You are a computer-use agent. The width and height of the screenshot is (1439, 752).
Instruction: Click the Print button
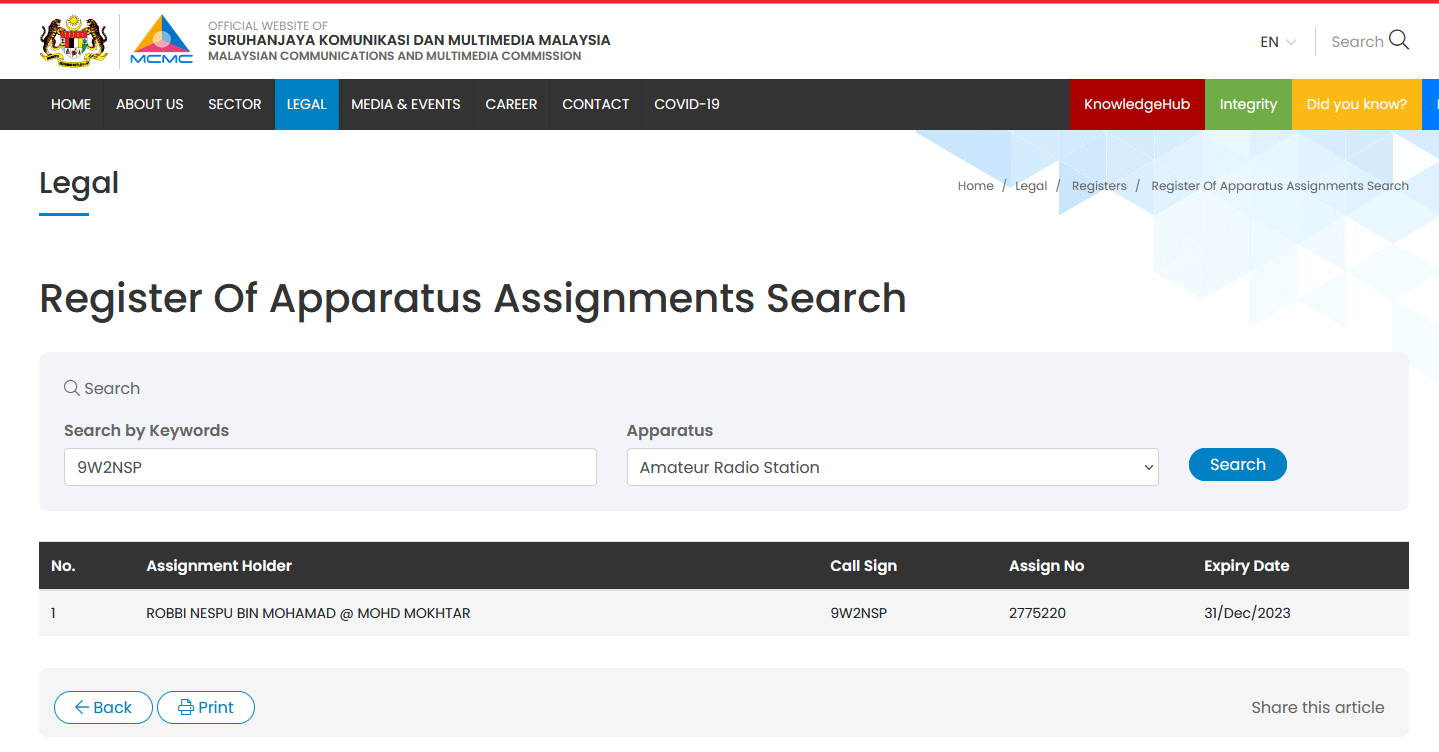click(x=206, y=707)
